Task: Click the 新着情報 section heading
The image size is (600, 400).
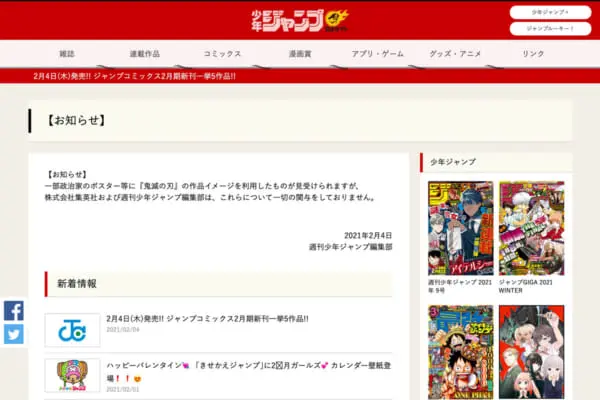Action: (77, 284)
